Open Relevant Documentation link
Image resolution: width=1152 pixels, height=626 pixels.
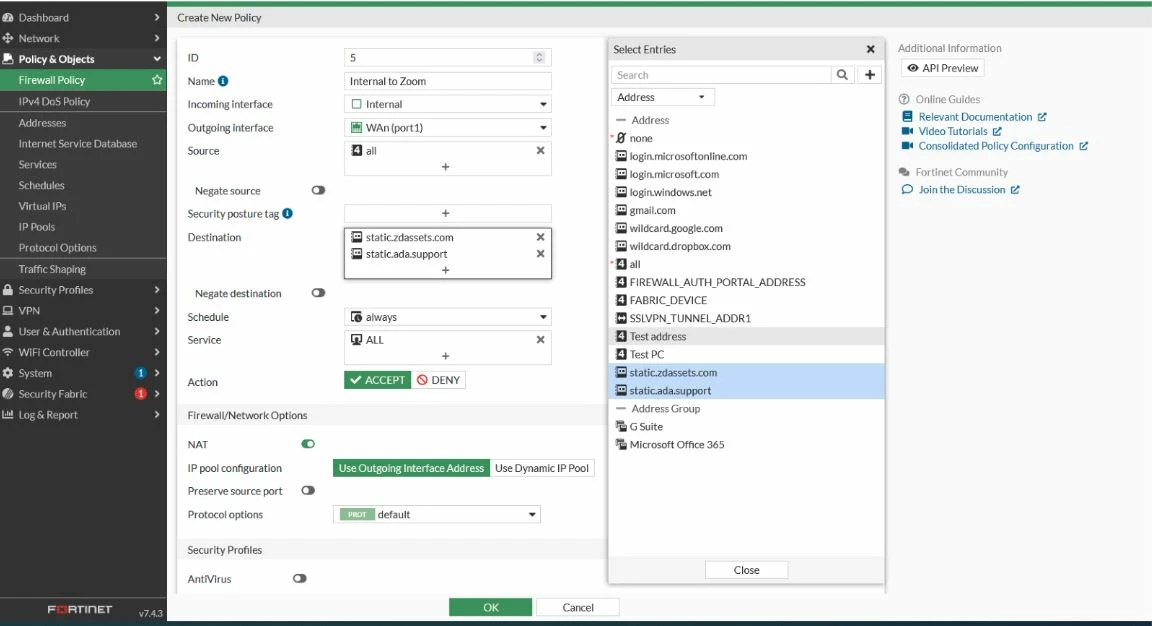[975, 117]
